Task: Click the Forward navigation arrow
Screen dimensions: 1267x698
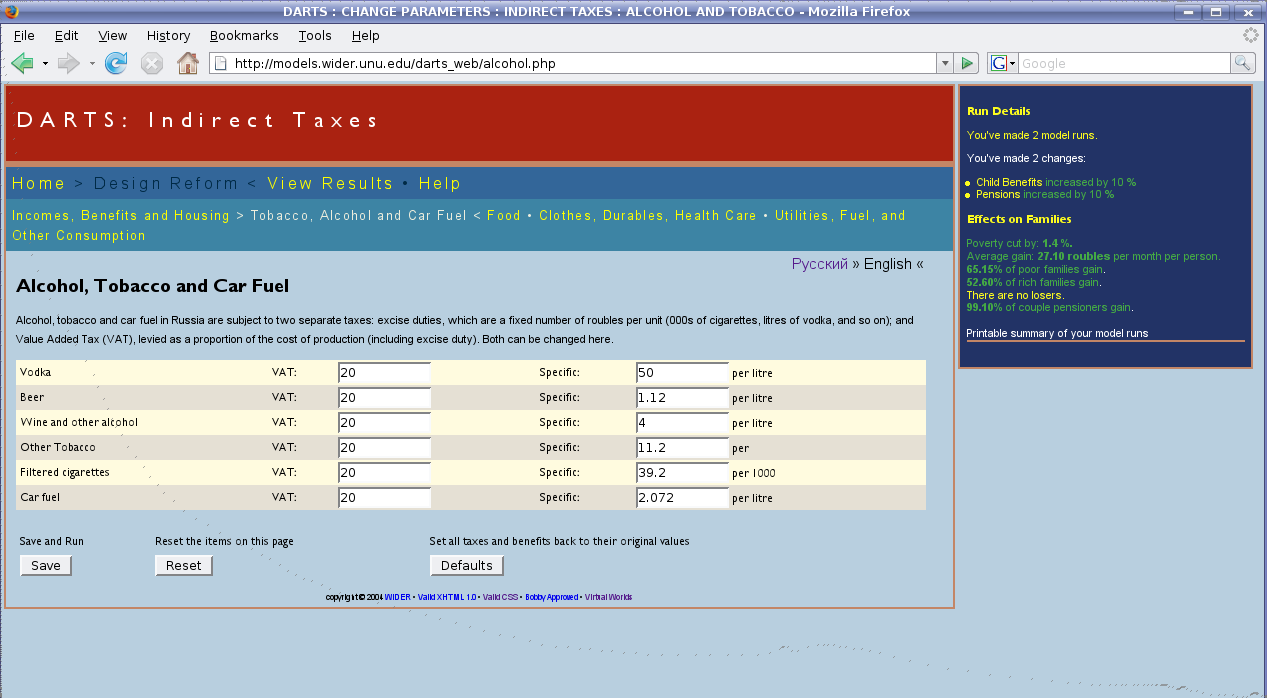Action: point(68,63)
